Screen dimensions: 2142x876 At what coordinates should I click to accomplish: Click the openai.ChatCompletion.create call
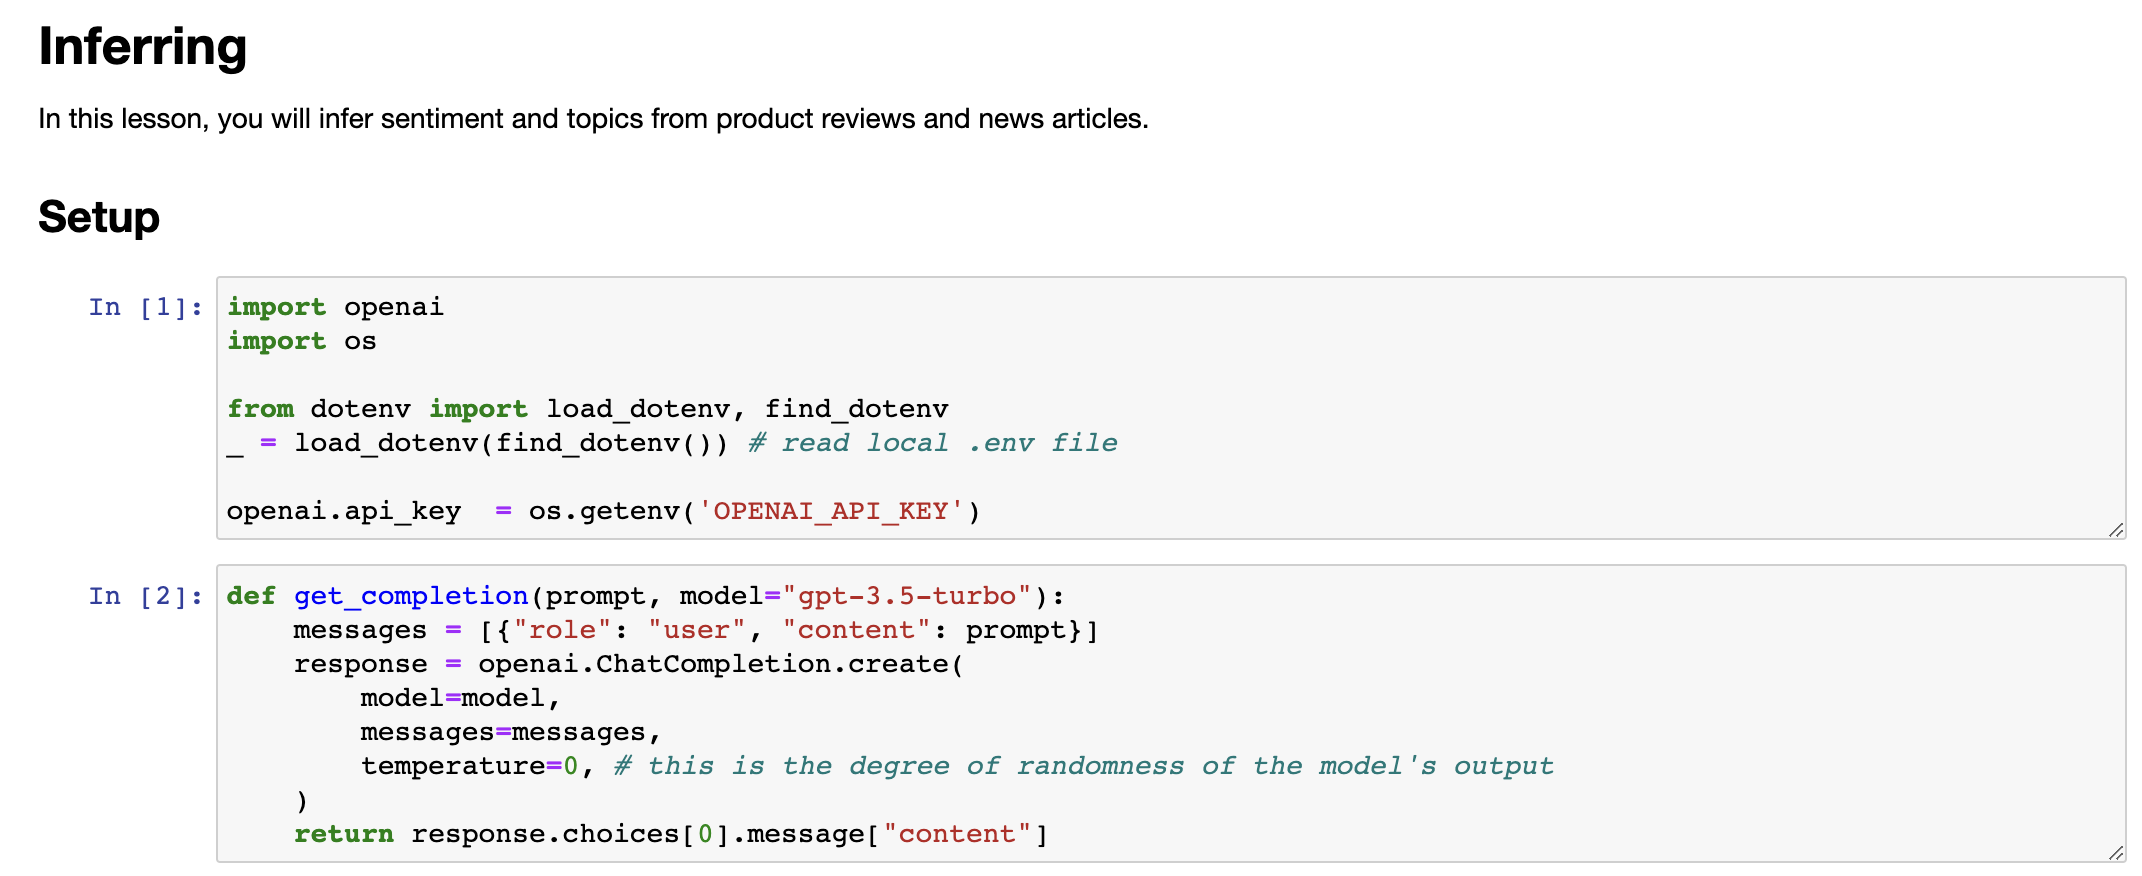[x=720, y=664]
